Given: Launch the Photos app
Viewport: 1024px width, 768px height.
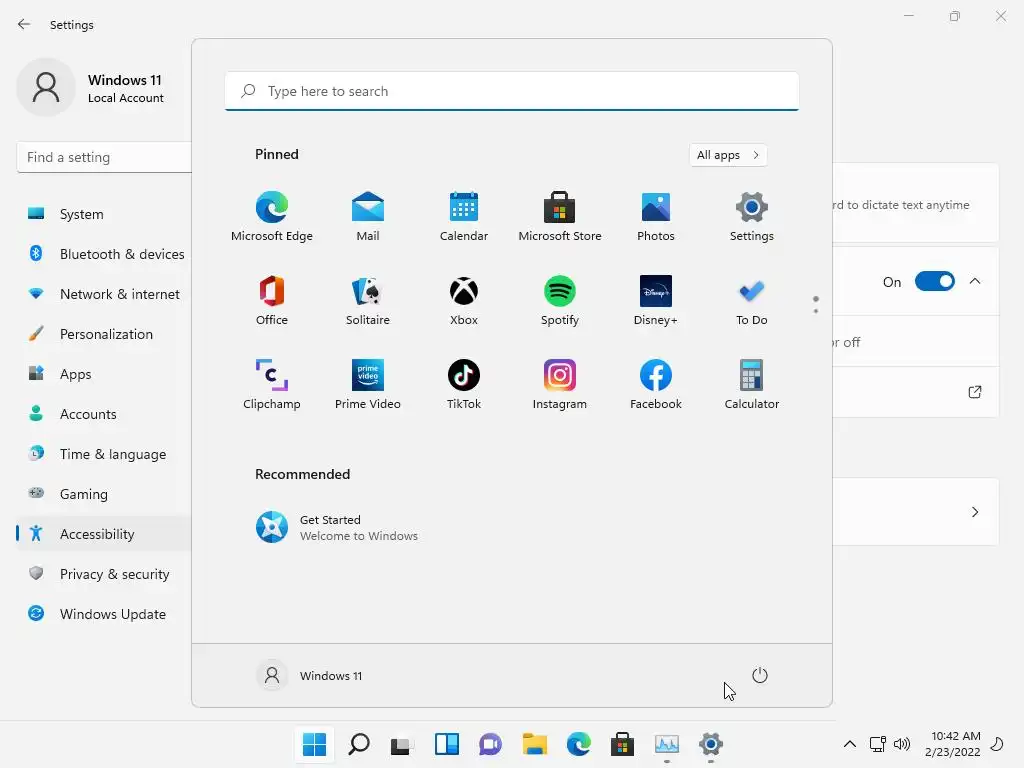Looking at the screenshot, I should pyautogui.click(x=656, y=217).
